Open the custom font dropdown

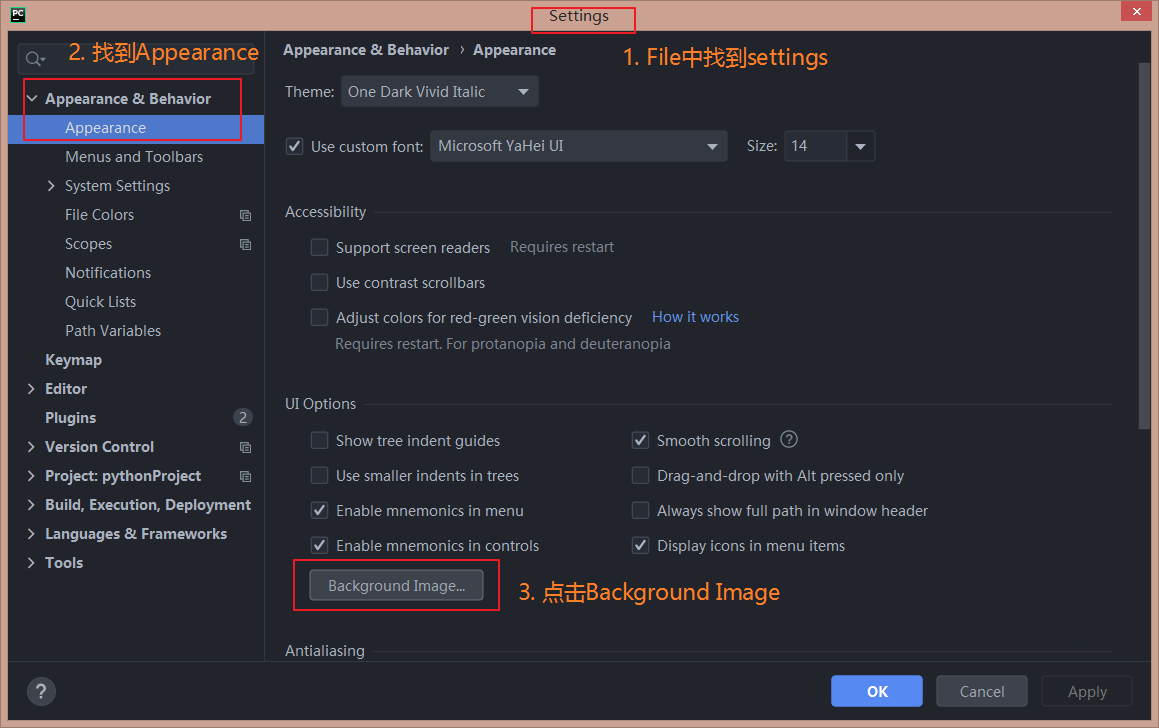[x=579, y=146]
